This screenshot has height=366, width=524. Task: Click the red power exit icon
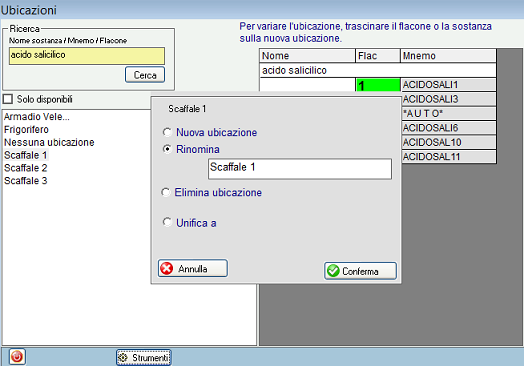tap(17, 357)
